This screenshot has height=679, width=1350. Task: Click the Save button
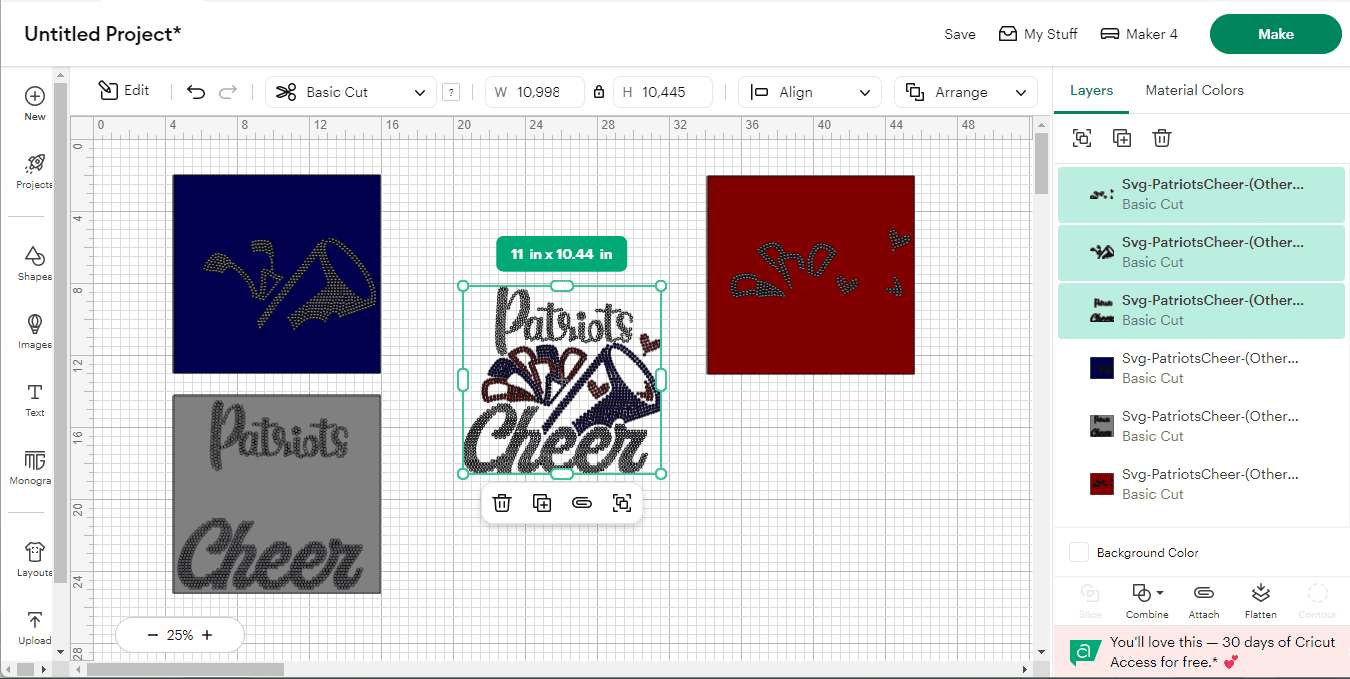pos(960,34)
